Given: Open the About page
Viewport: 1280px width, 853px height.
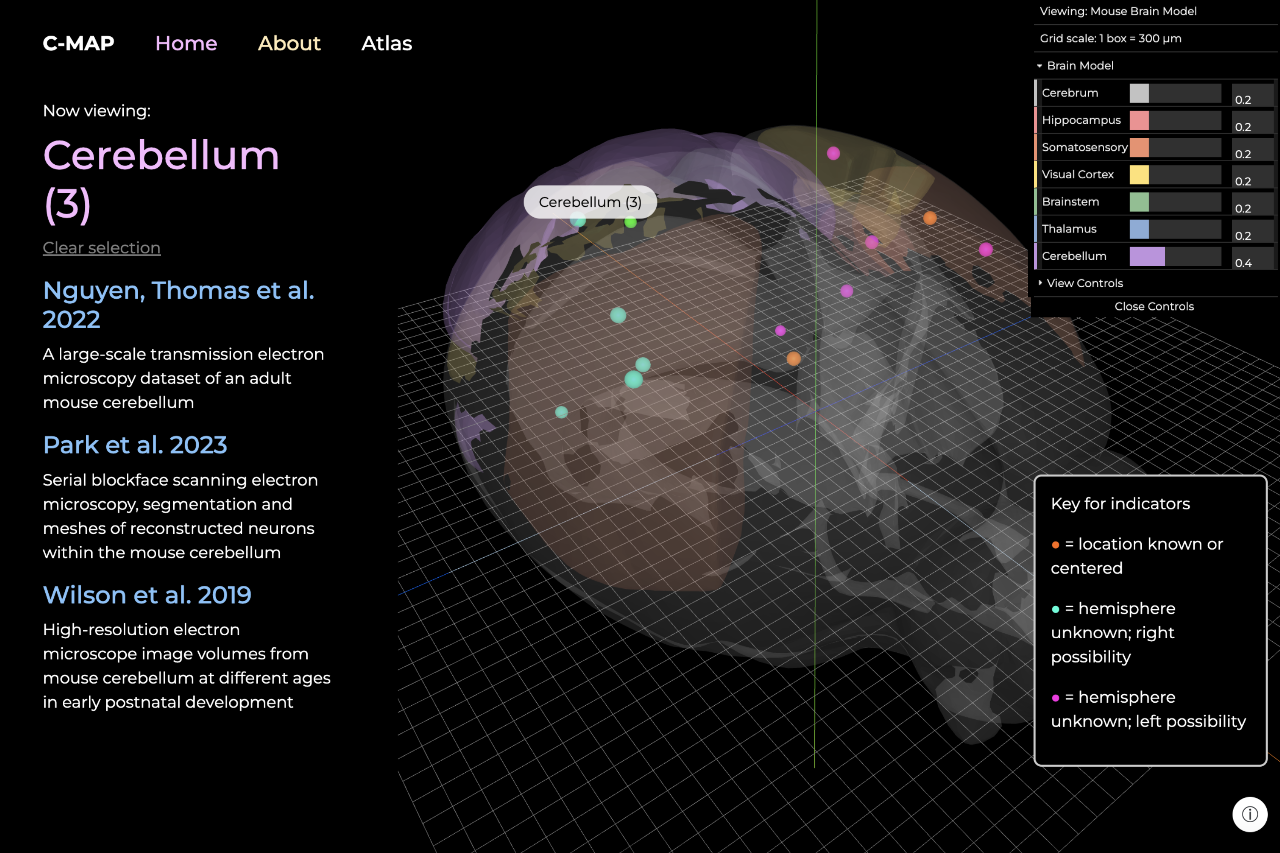Looking at the screenshot, I should click(x=289, y=43).
